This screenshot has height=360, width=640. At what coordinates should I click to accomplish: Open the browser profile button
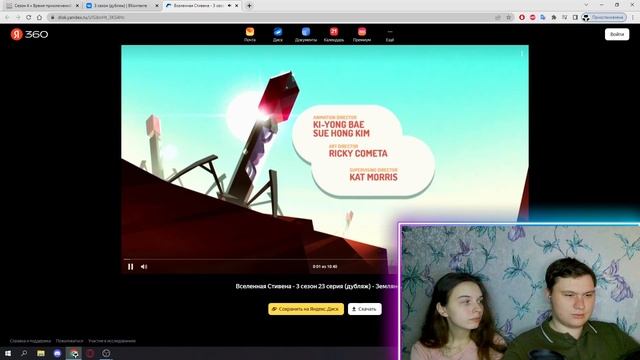coord(604,18)
